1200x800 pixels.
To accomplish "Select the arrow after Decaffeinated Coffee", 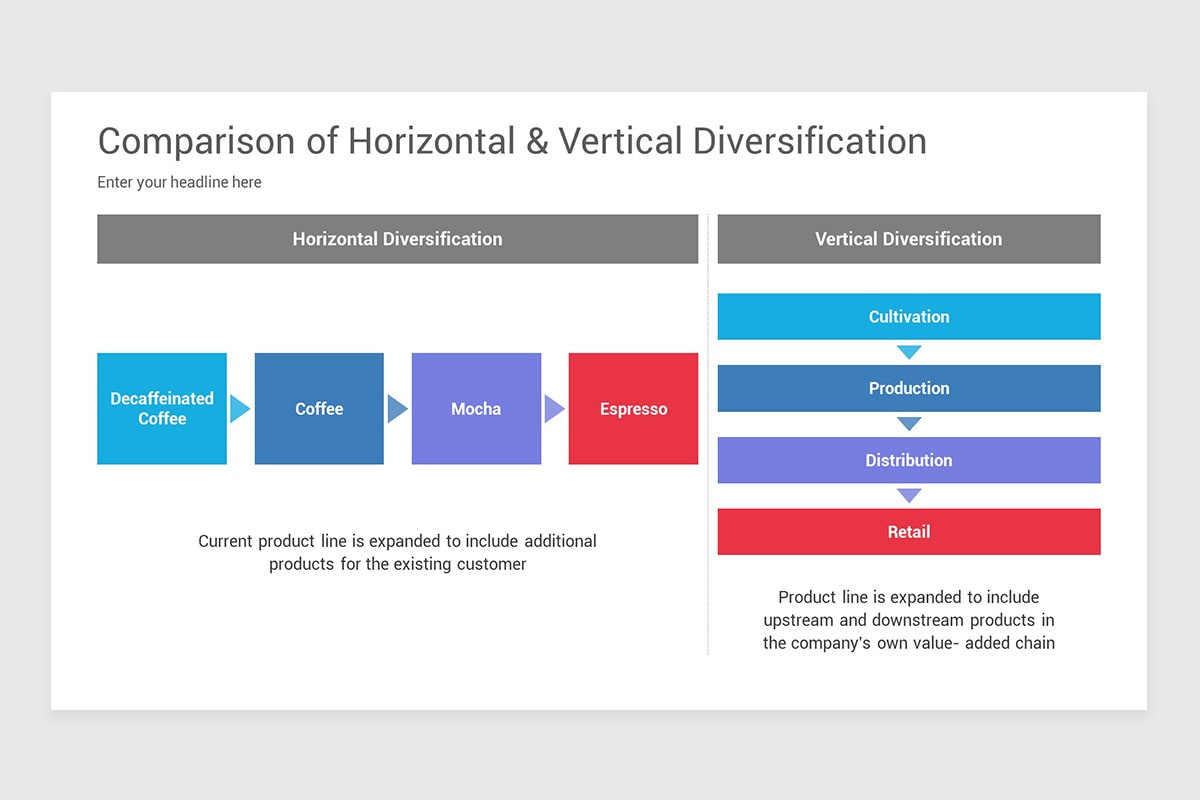I will click(240, 409).
